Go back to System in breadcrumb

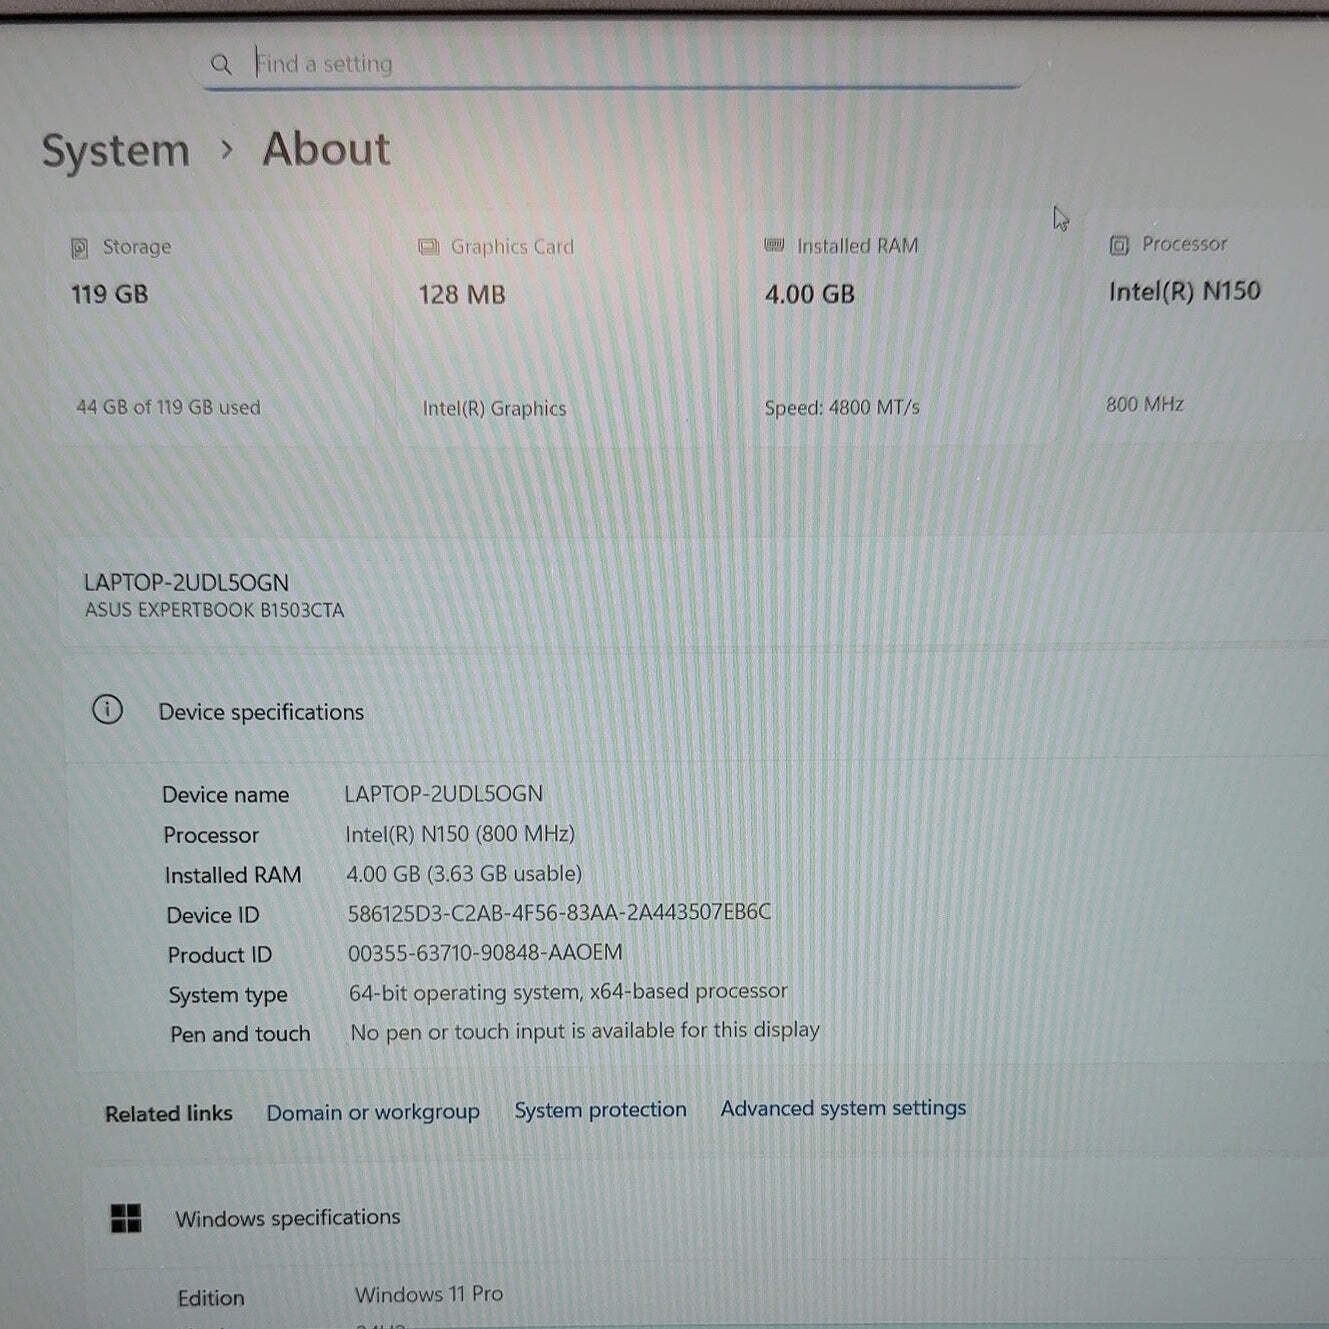click(116, 151)
